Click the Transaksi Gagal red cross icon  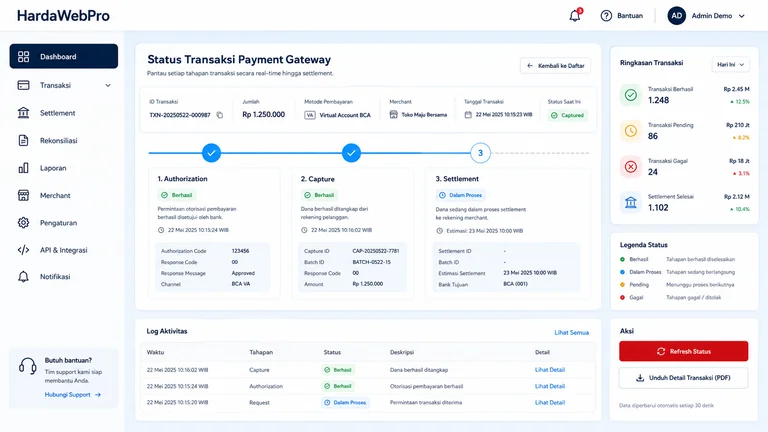click(631, 167)
